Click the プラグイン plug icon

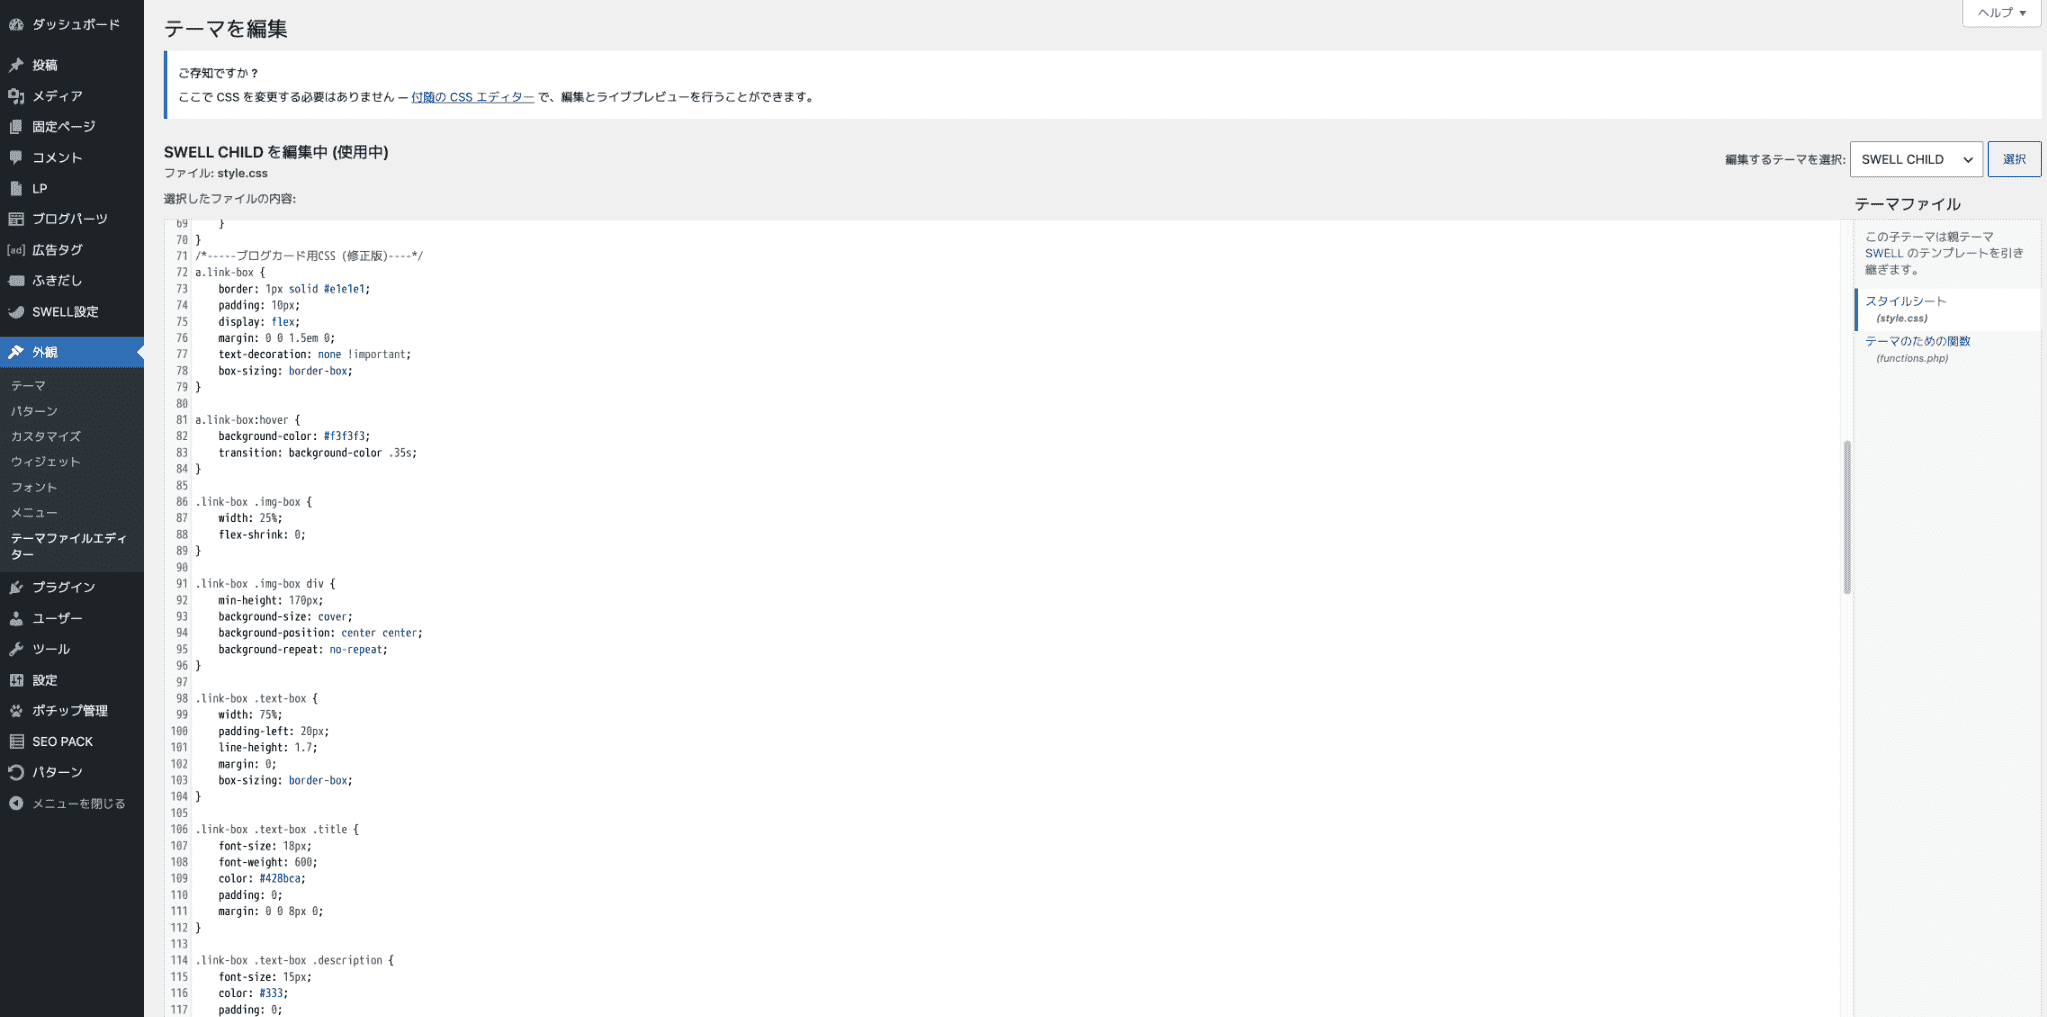(x=16, y=587)
